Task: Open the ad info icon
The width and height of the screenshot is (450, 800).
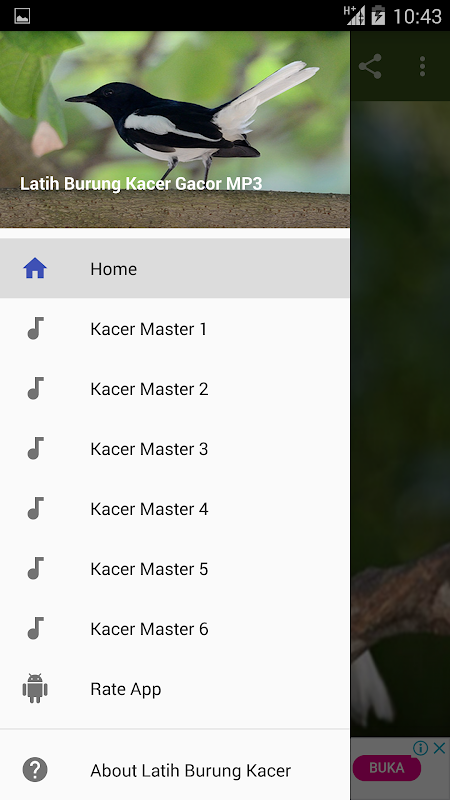Action: [x=420, y=748]
